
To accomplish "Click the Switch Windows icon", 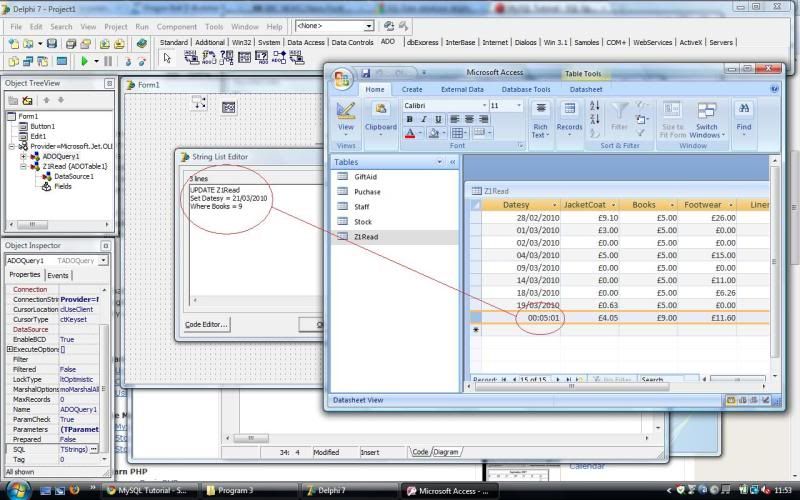I will [x=707, y=111].
